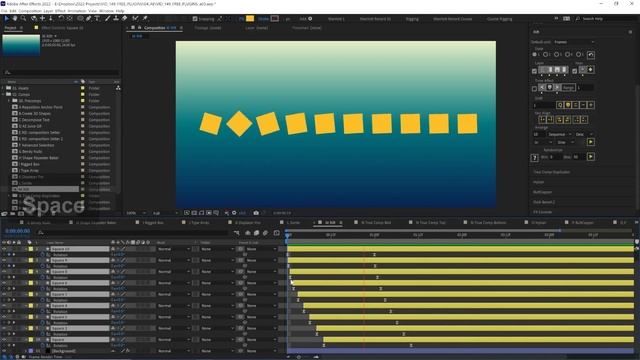Expand the FX Console panel header
This screenshot has width=640, height=360.
tap(542, 212)
